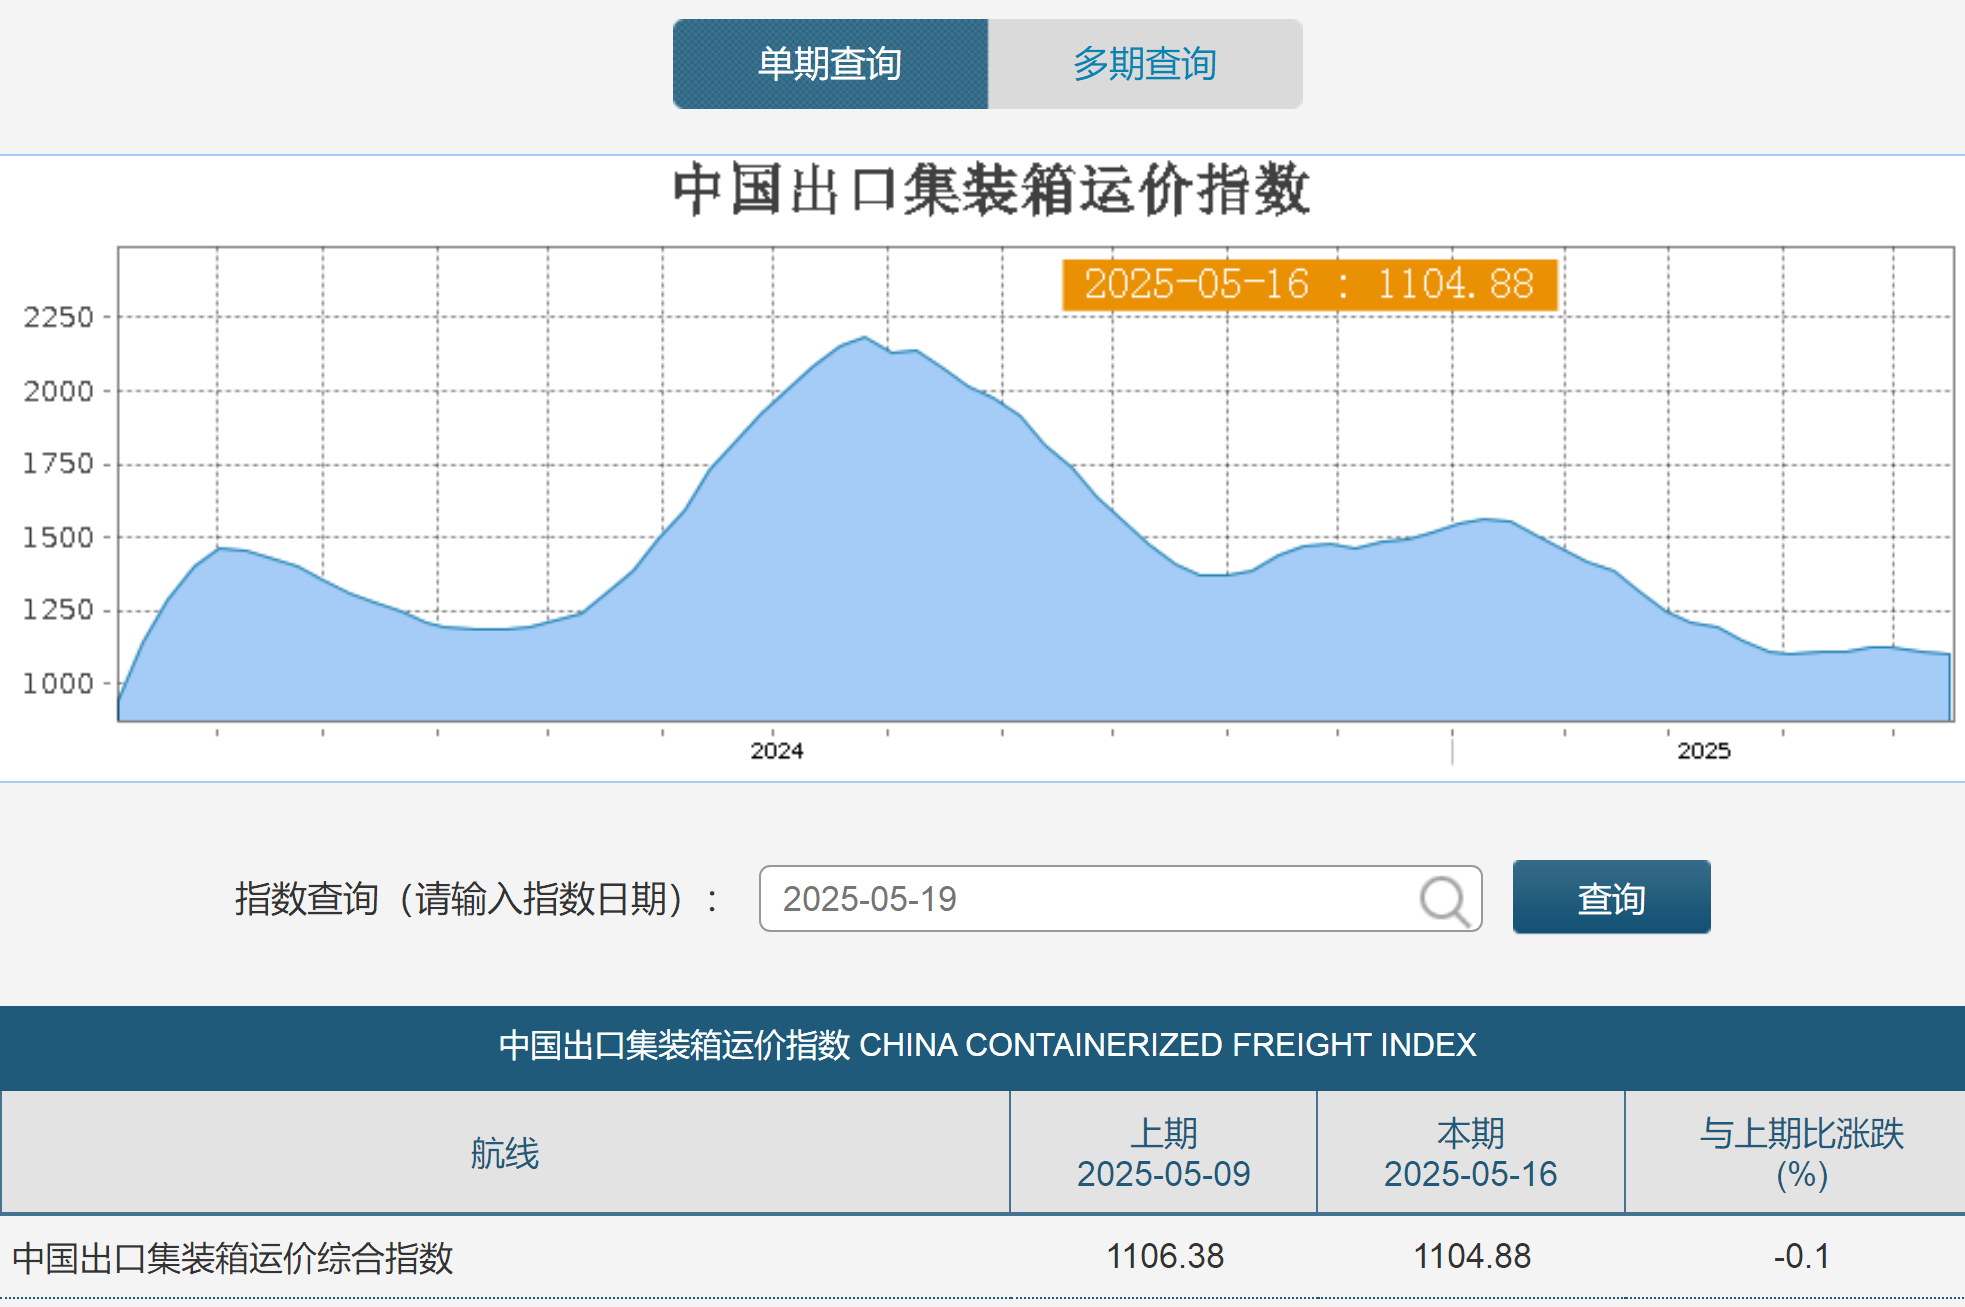This screenshot has width=1965, height=1307.
Task: Click the 中国出口集装箱运价综合指数 row label
Action: pos(233,1257)
